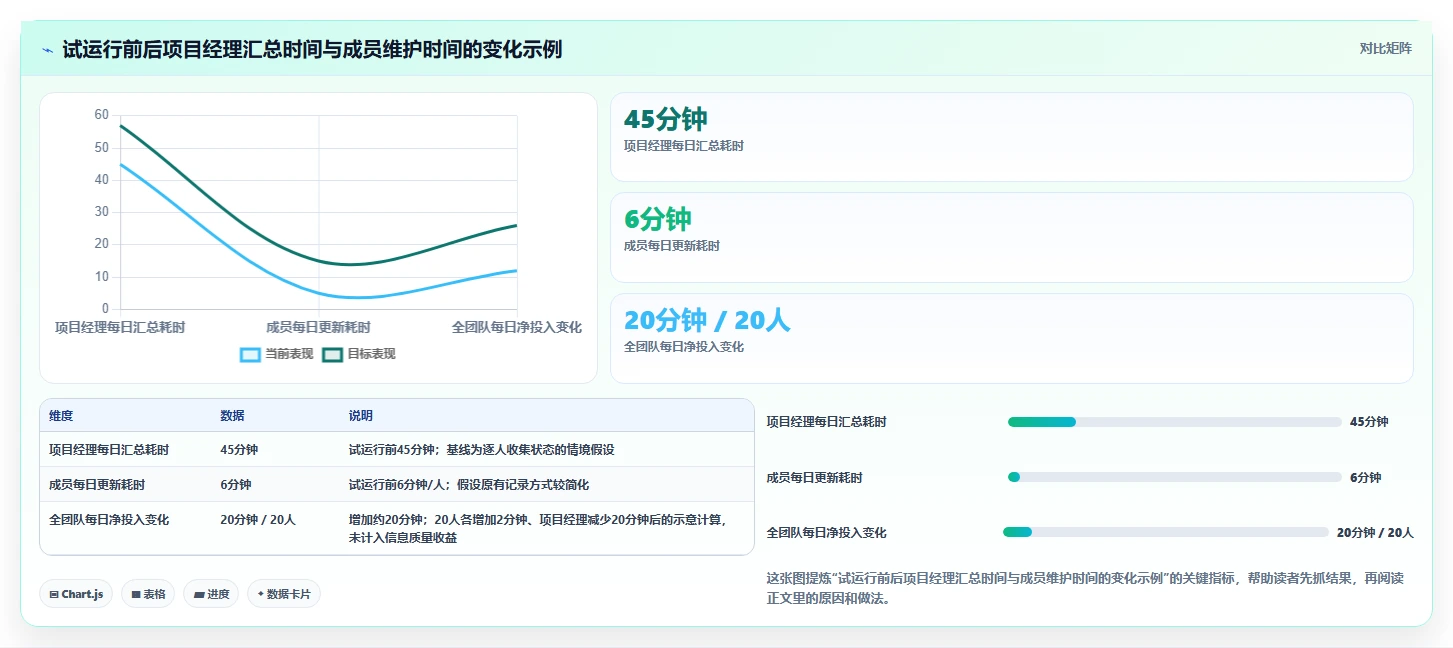The image size is (1453, 648).
Task: Select the 数据卡片 tag chip
Action: coord(284,594)
